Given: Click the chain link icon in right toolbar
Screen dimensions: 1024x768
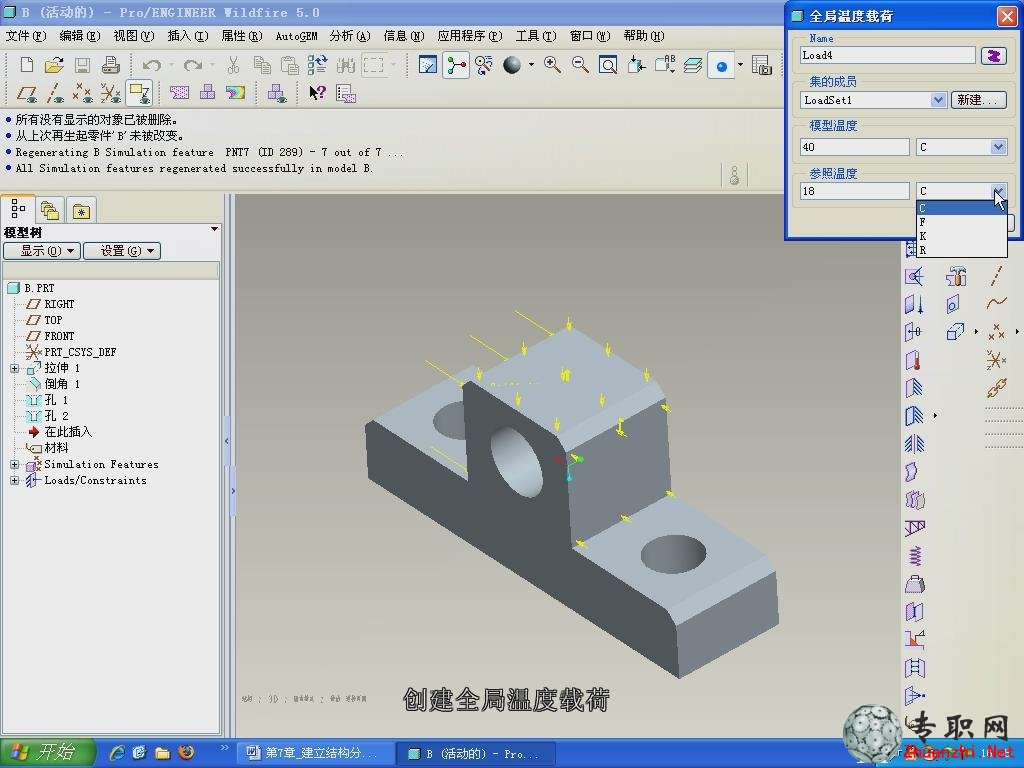Looking at the screenshot, I should coord(997,389).
